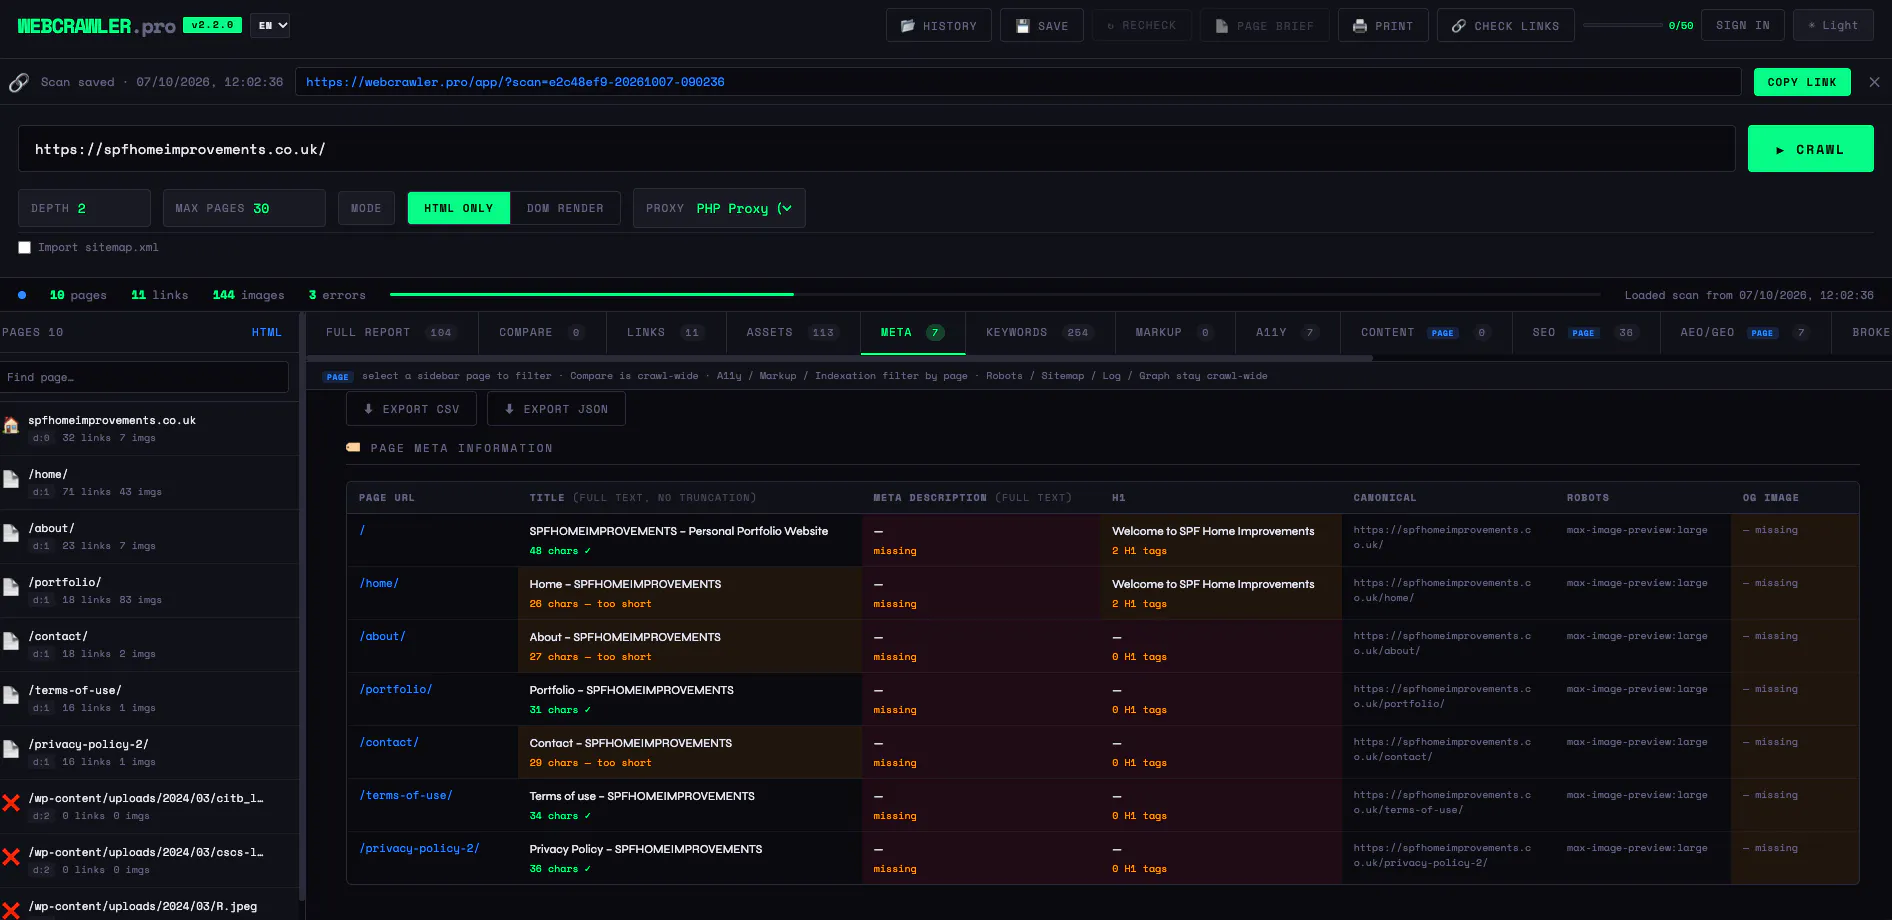Open /contact/ link in meta table
This screenshot has width=1892, height=920.
coord(389,742)
